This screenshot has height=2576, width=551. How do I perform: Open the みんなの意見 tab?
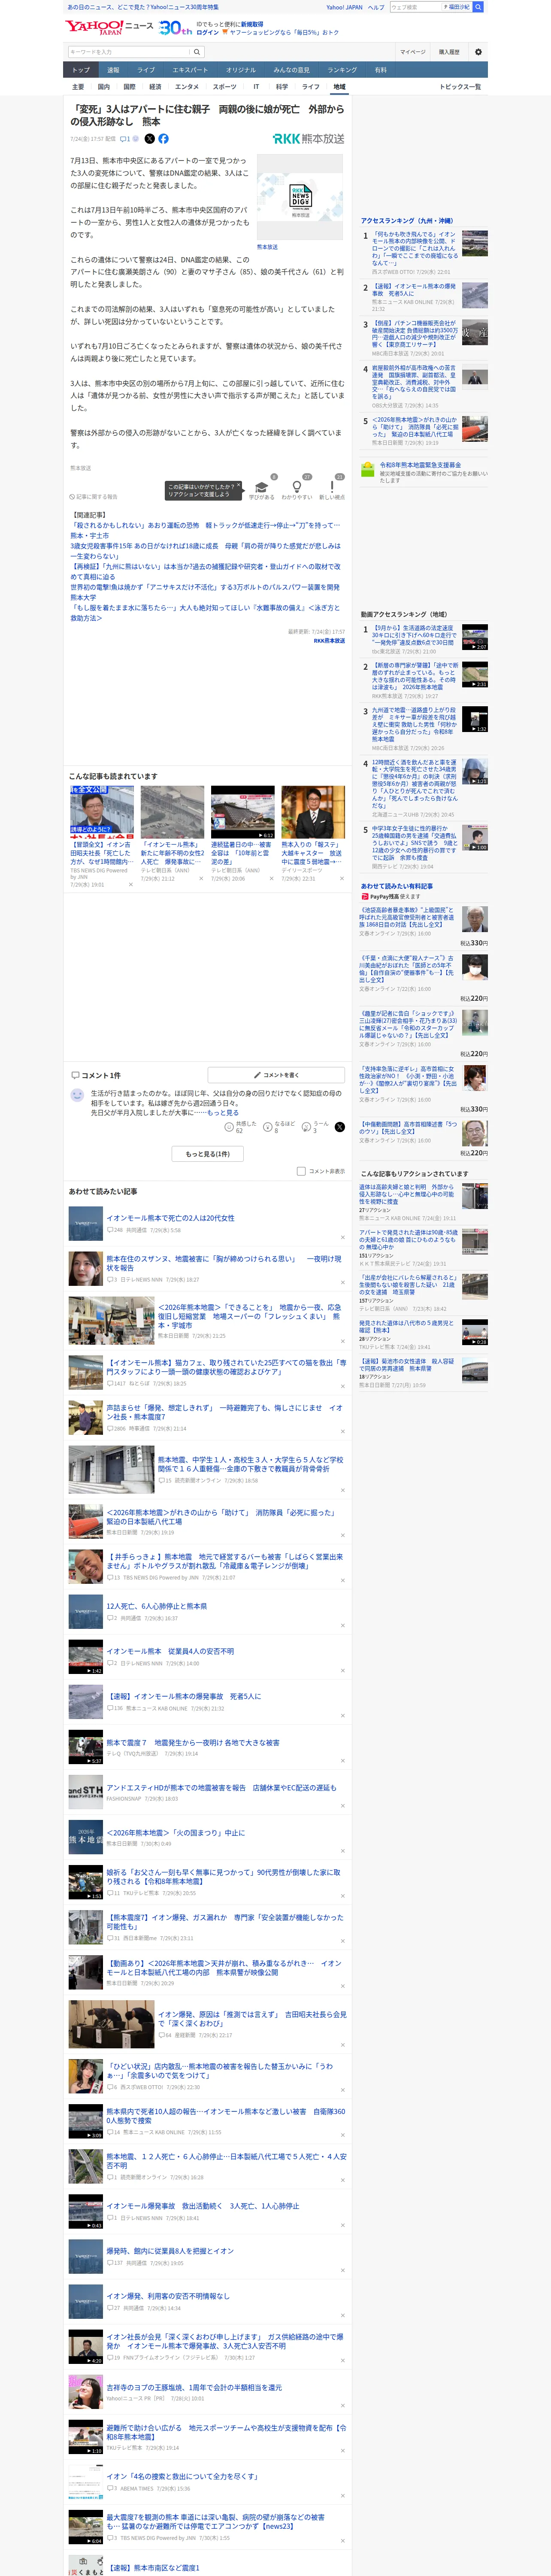[x=292, y=70]
